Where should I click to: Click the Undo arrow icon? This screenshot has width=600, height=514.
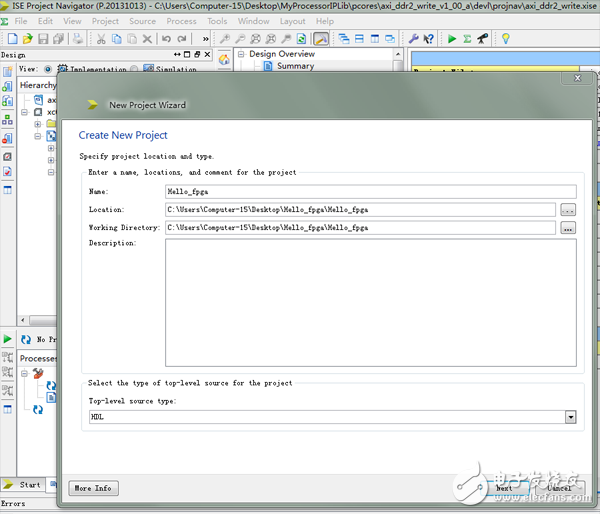click(166, 39)
